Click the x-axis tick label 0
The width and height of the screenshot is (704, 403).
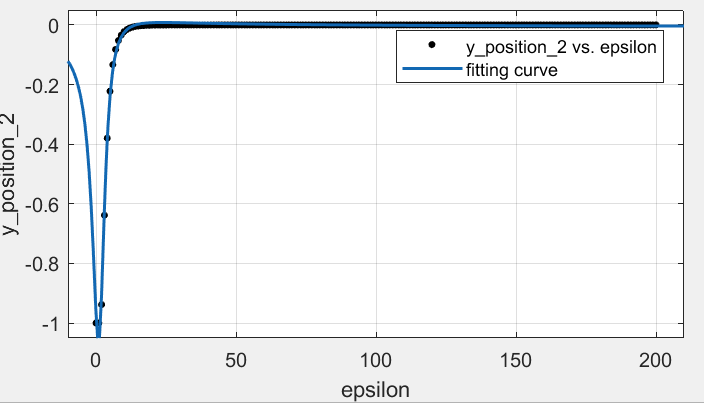pos(96,360)
